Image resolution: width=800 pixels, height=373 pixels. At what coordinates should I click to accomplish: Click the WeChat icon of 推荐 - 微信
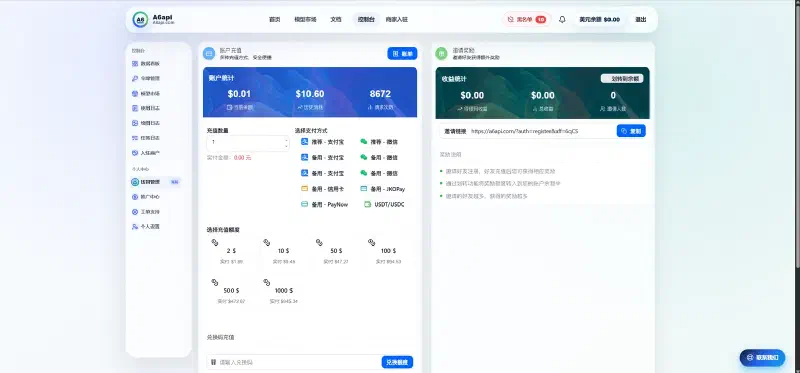click(x=364, y=141)
